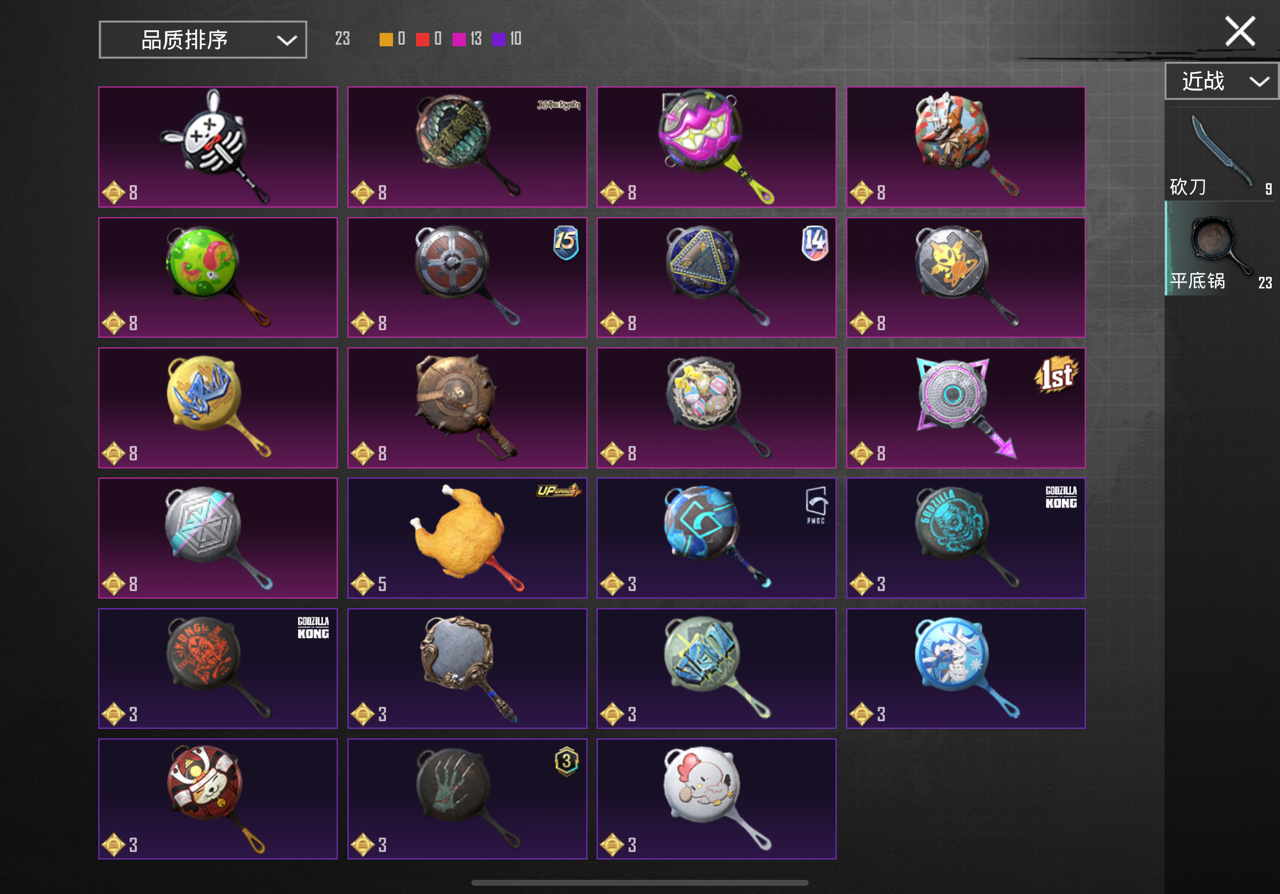Filter by the pink quality swatch
Image resolution: width=1280 pixels, height=894 pixels.
pos(459,39)
